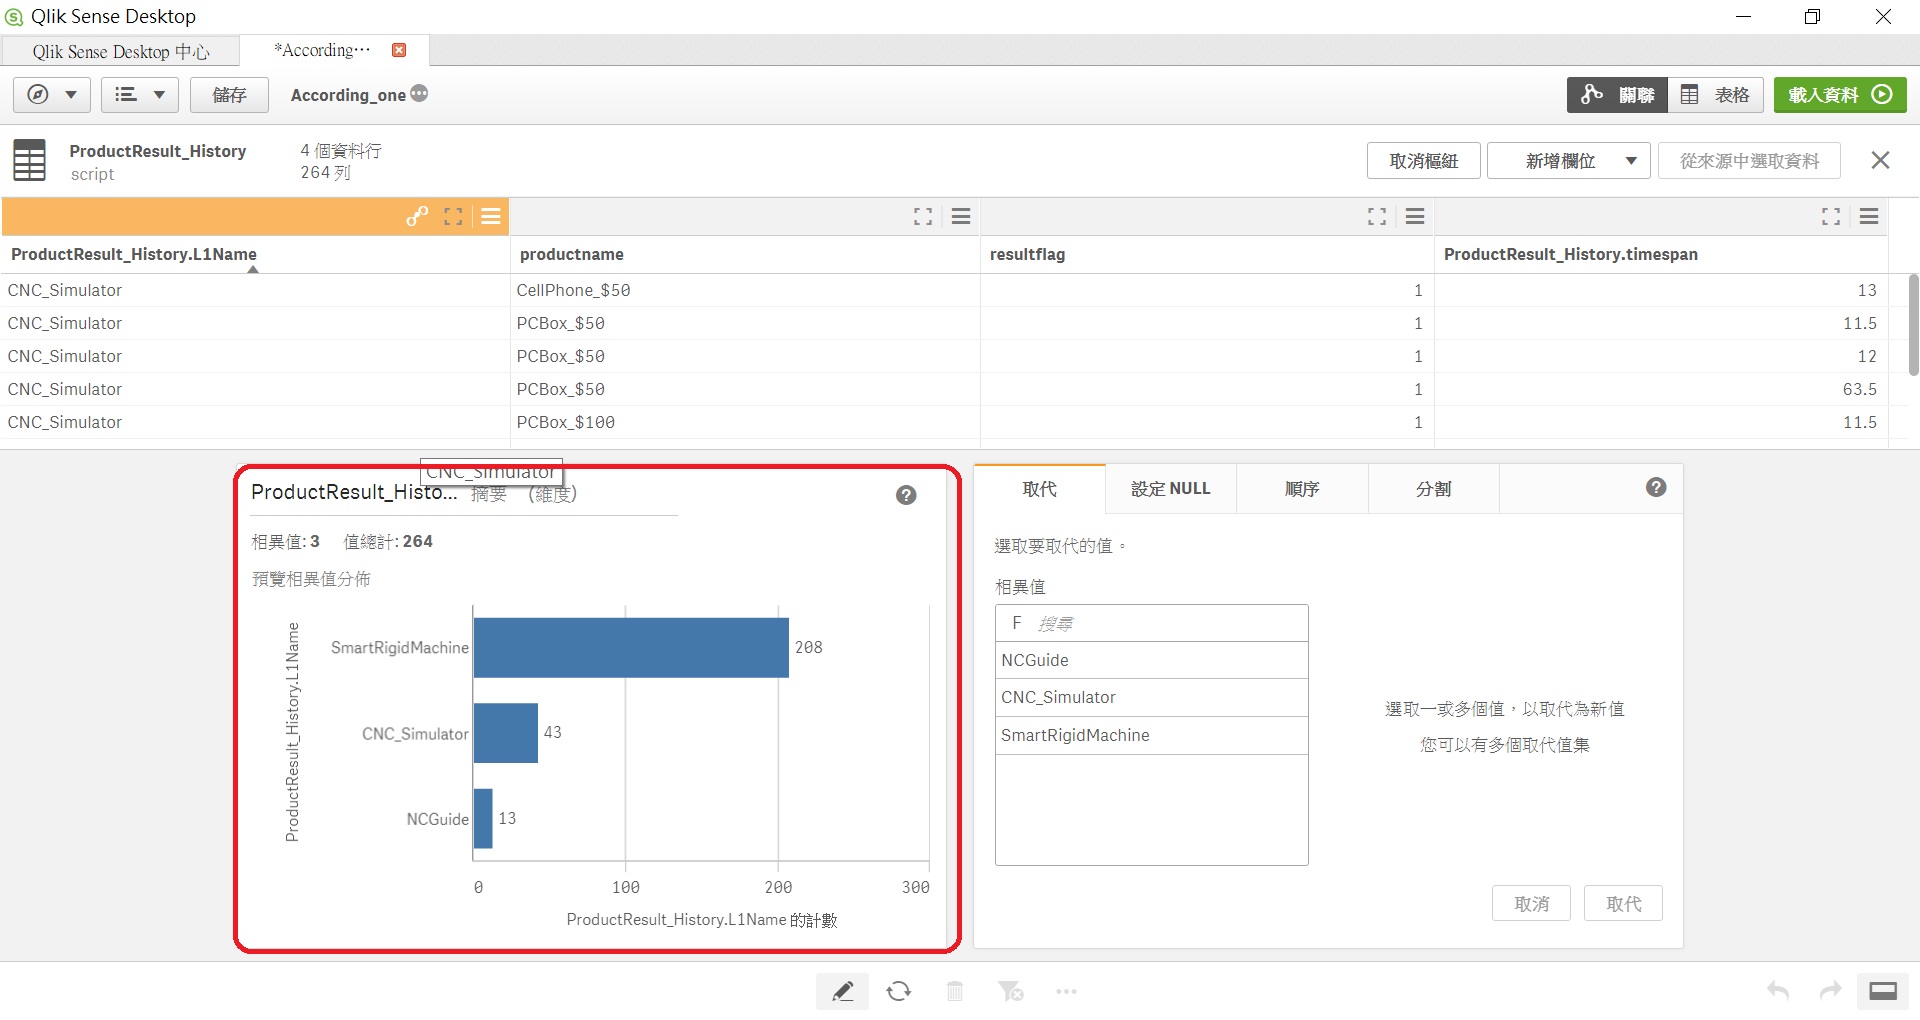Click the vertical scrollbar of the data table
The width and height of the screenshot is (1920, 1020).
(1913, 325)
